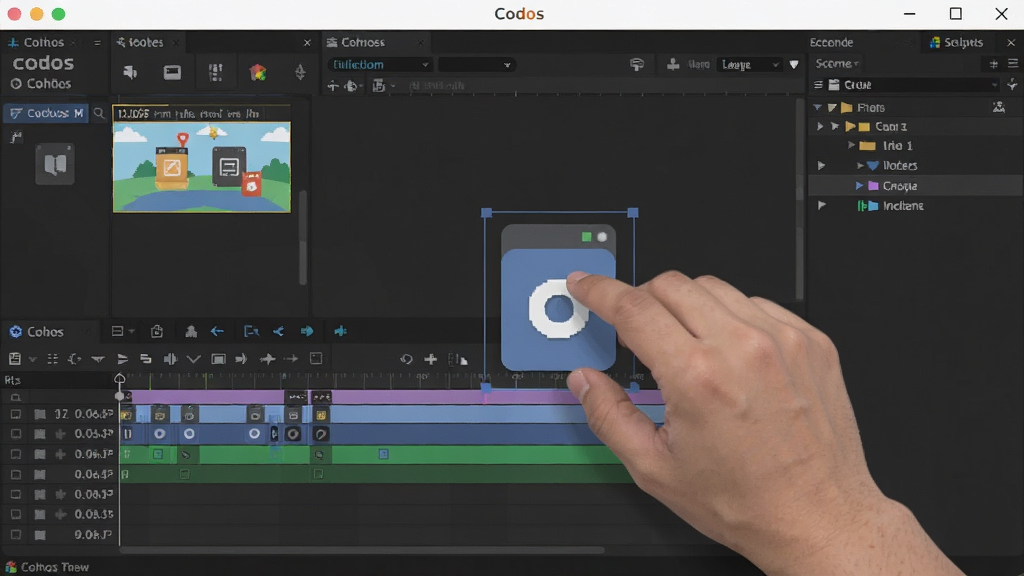Tick the checkbox of the bright-green track row
The height and width of the screenshot is (576, 1024).
point(16,454)
